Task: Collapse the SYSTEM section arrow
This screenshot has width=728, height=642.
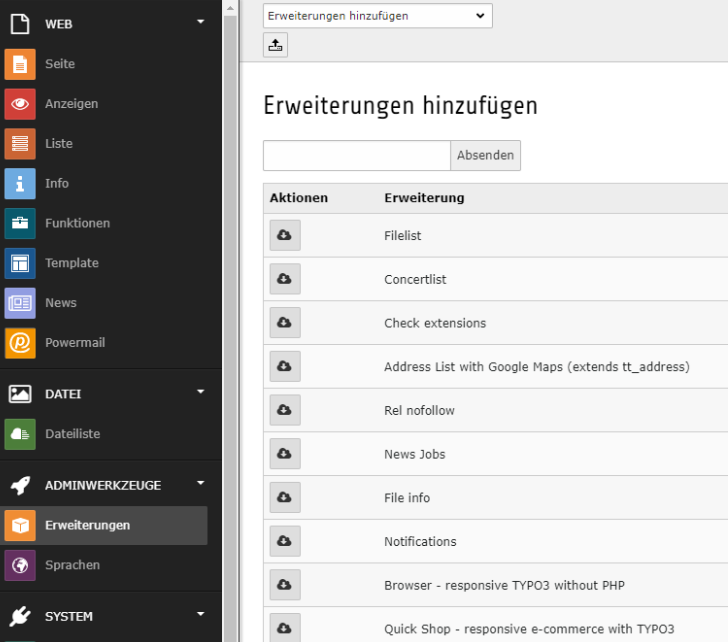Action: click(201, 614)
